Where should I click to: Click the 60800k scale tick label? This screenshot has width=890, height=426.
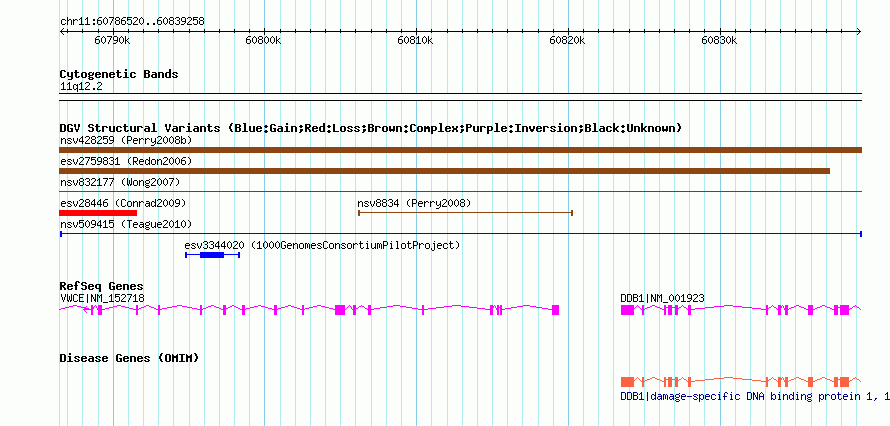tap(263, 40)
